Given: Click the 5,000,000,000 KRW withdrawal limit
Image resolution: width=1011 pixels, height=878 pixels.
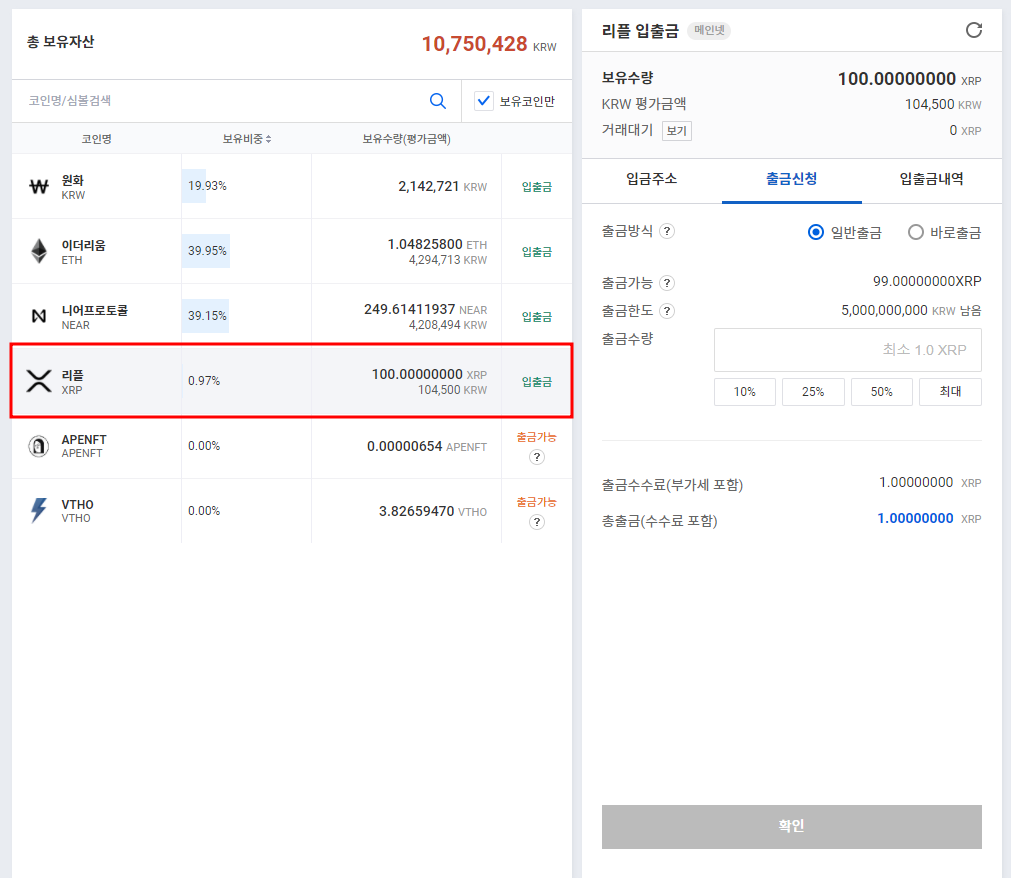Looking at the screenshot, I should [885, 310].
